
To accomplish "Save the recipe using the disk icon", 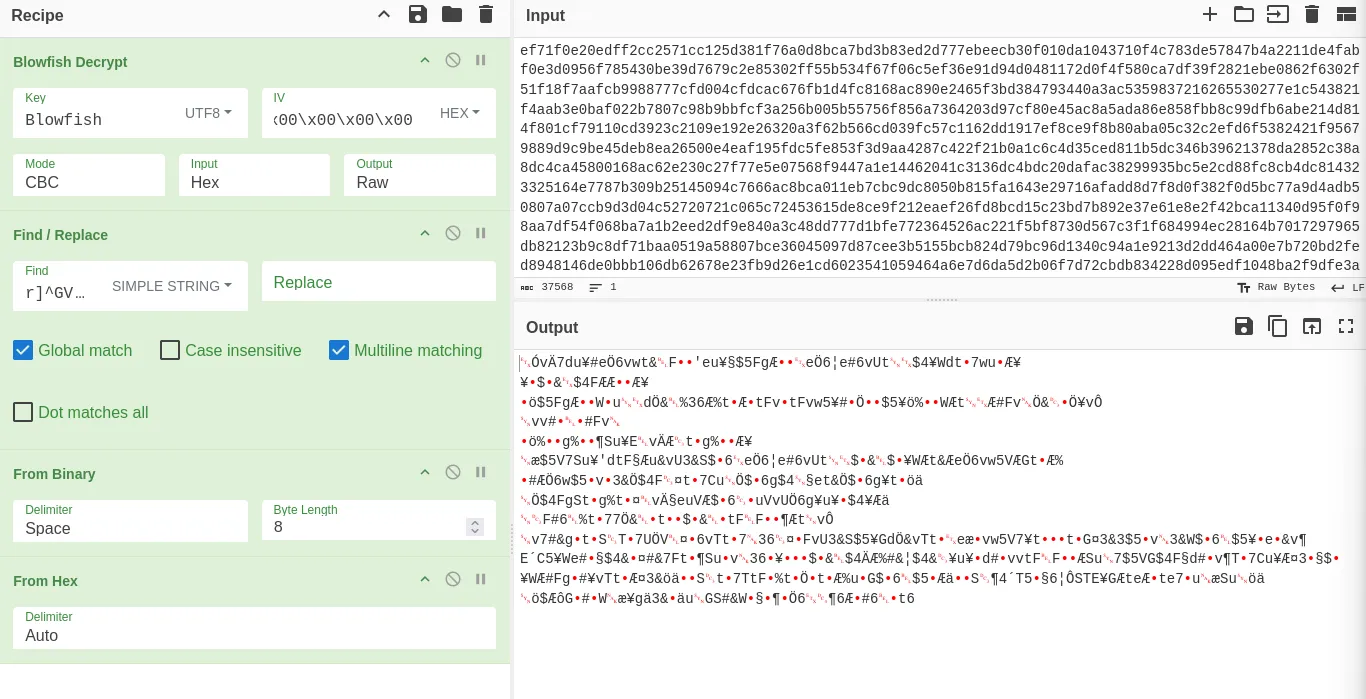I will click(418, 14).
